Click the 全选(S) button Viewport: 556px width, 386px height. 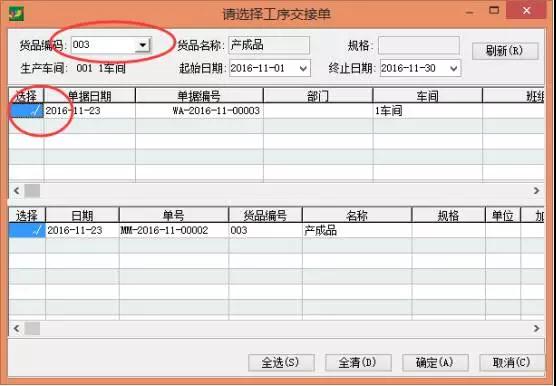(281, 362)
